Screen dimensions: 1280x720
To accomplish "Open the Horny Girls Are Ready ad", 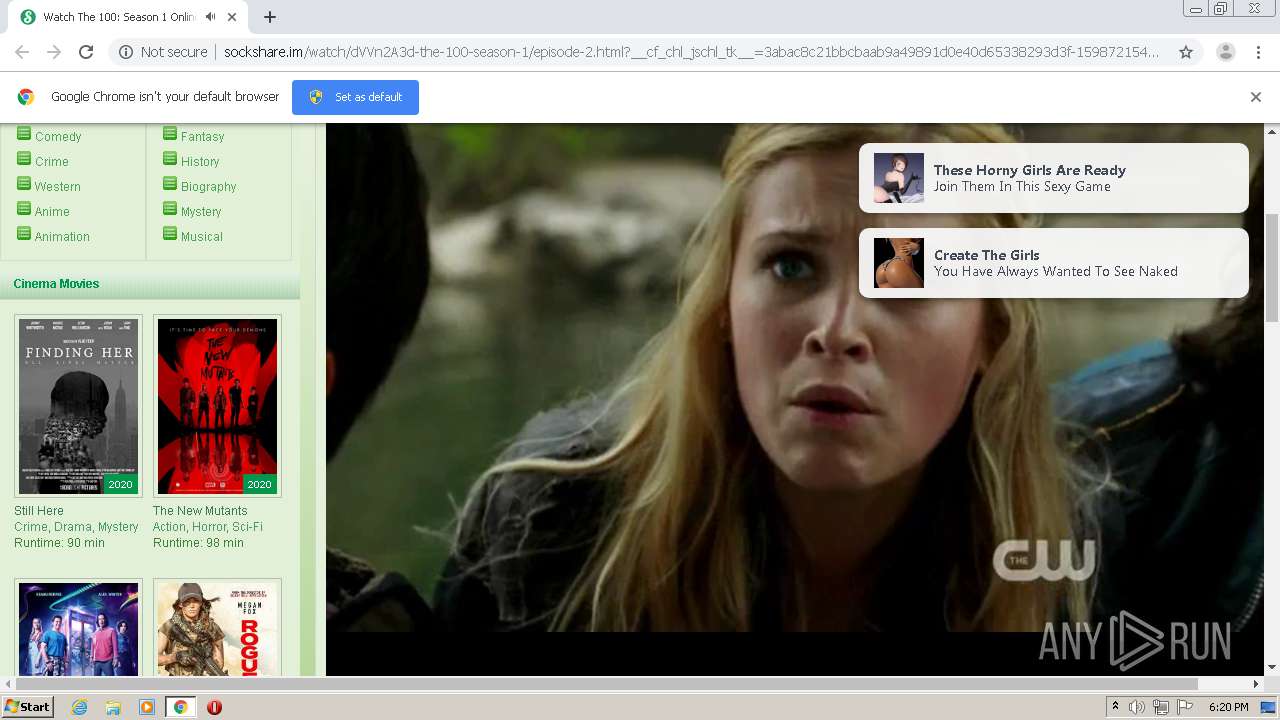I will pyautogui.click(x=1054, y=178).
